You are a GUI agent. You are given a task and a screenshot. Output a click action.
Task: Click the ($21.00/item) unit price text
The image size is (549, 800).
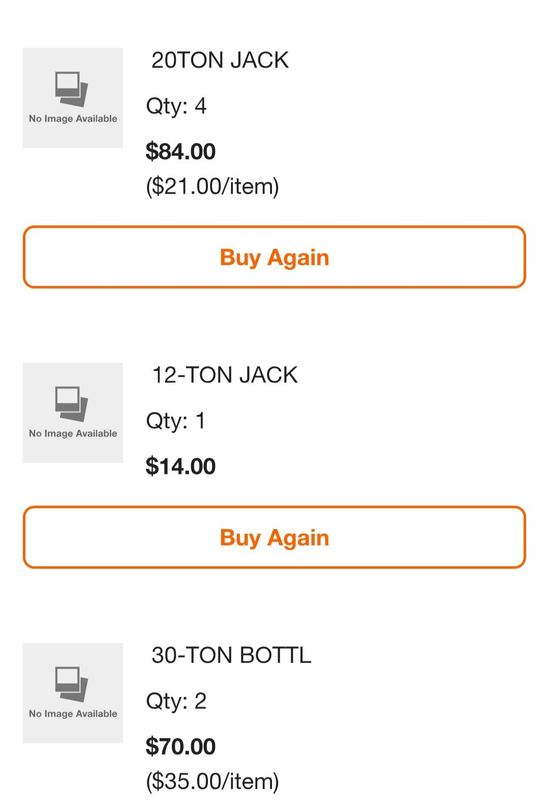click(212, 187)
